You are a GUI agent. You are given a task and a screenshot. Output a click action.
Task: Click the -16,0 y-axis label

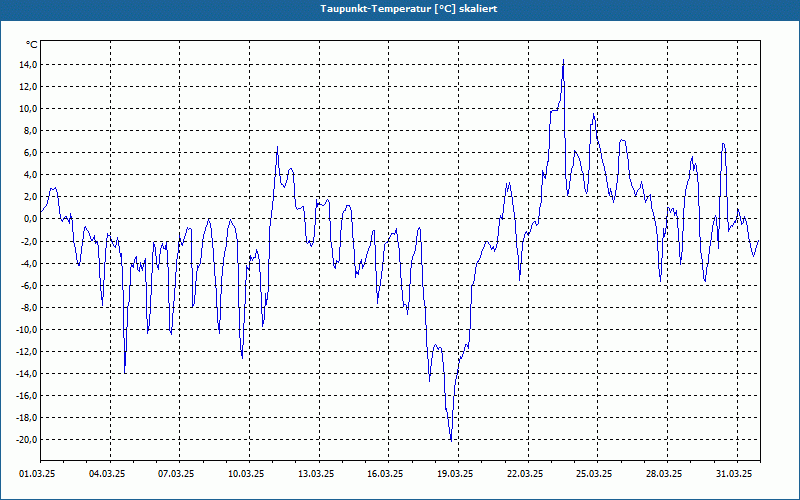tap(27, 395)
